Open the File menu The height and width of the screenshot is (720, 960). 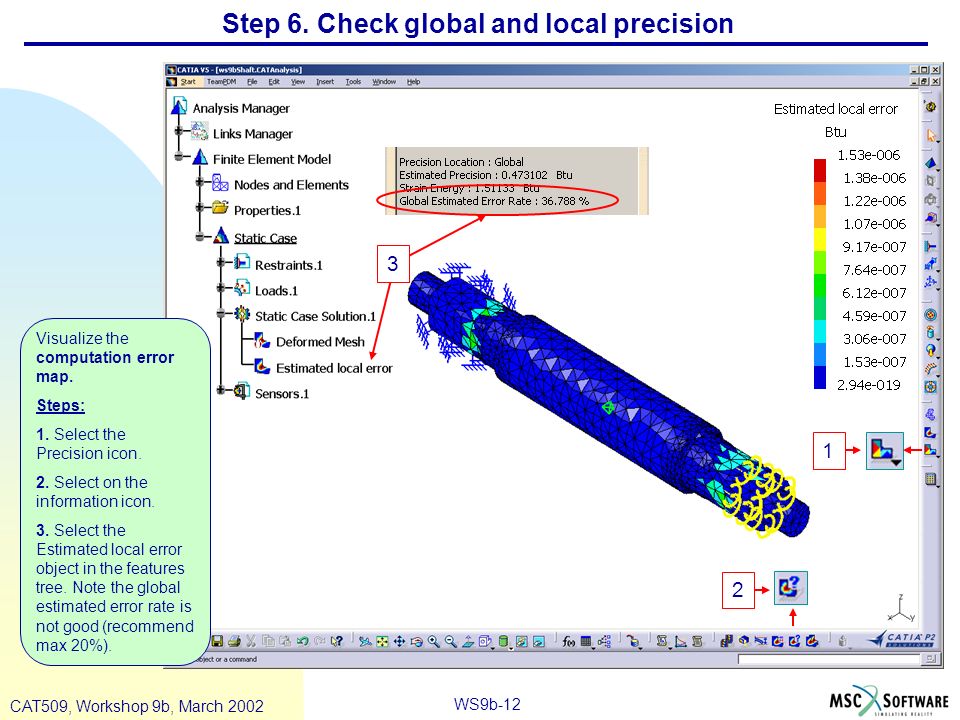252,81
